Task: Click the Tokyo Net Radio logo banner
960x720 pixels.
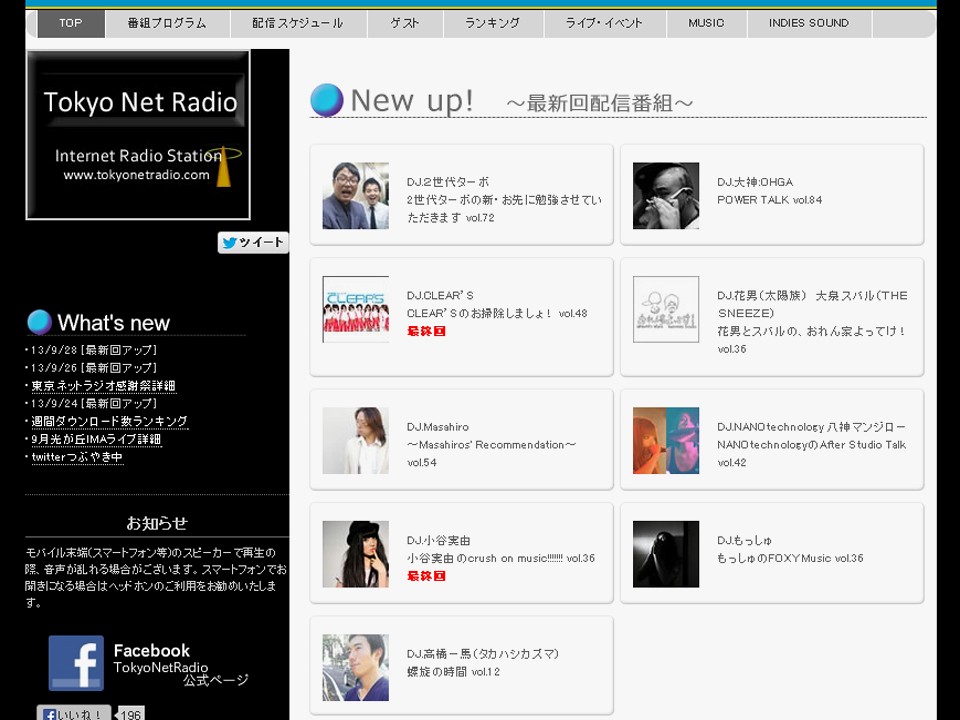Action: pos(138,134)
